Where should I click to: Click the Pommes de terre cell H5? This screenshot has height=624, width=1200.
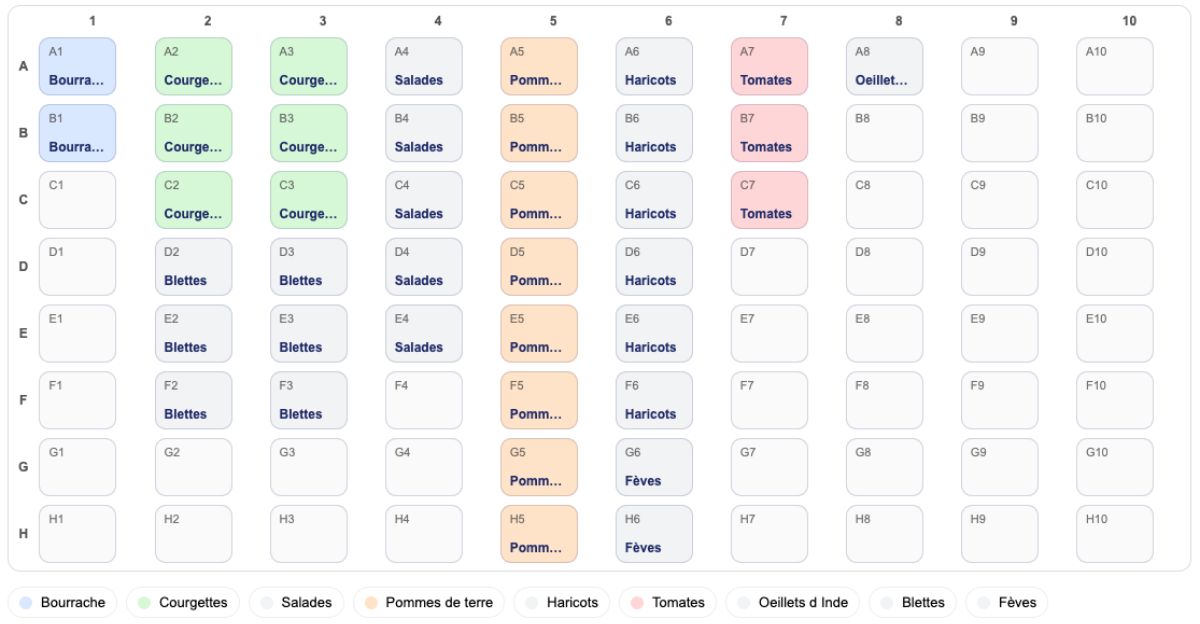point(539,534)
